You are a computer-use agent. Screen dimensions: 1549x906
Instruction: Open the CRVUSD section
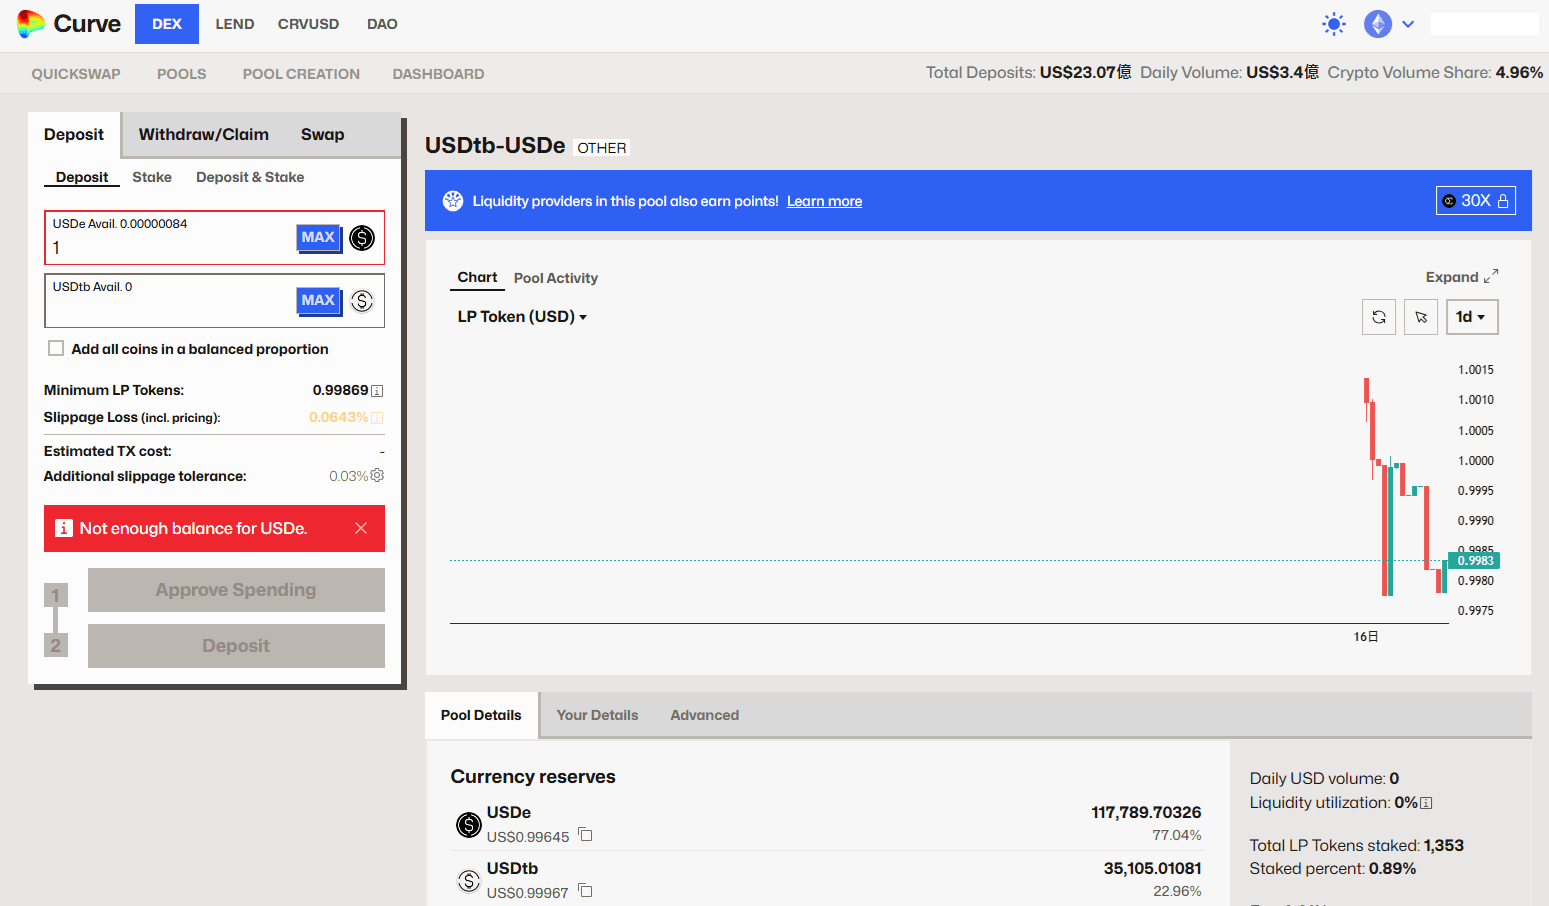click(x=308, y=24)
